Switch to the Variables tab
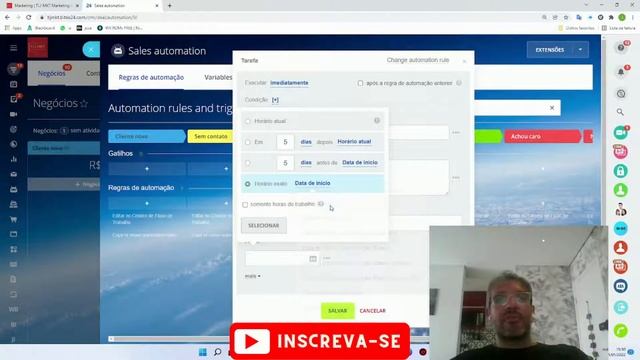Screen dimensions: 640x360 [x=218, y=77]
